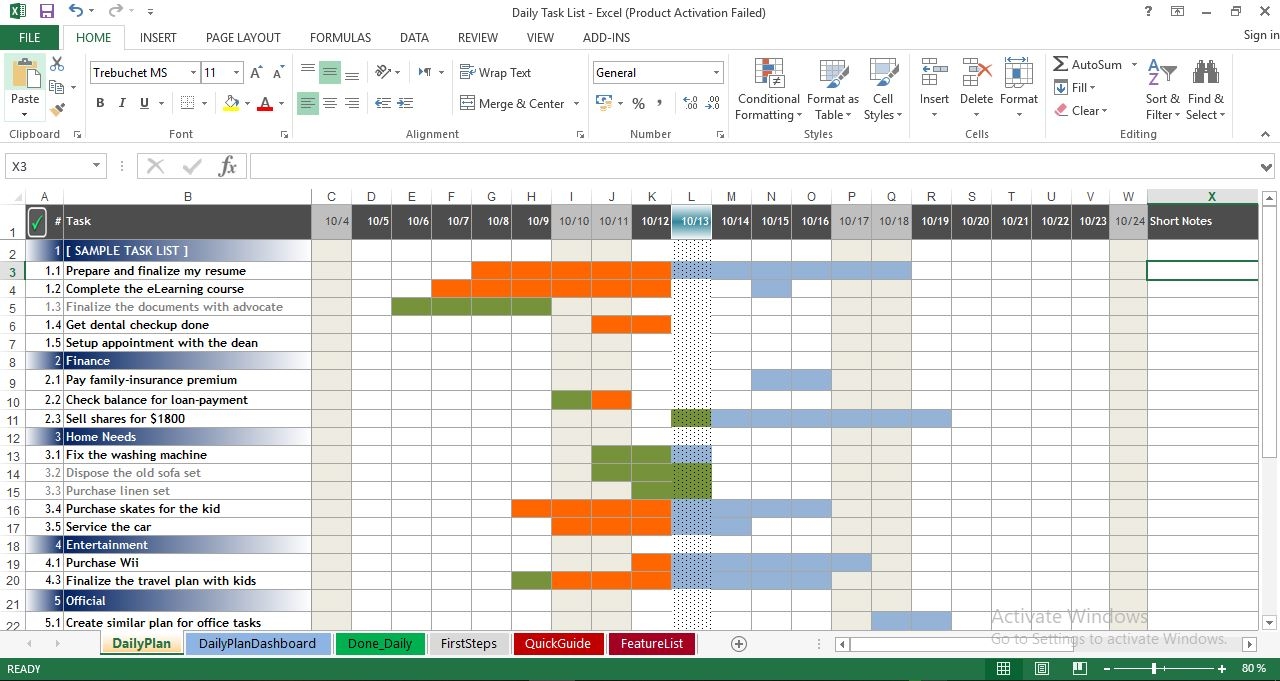Toggle italic formatting
This screenshot has height=681, width=1280.
tap(121, 103)
